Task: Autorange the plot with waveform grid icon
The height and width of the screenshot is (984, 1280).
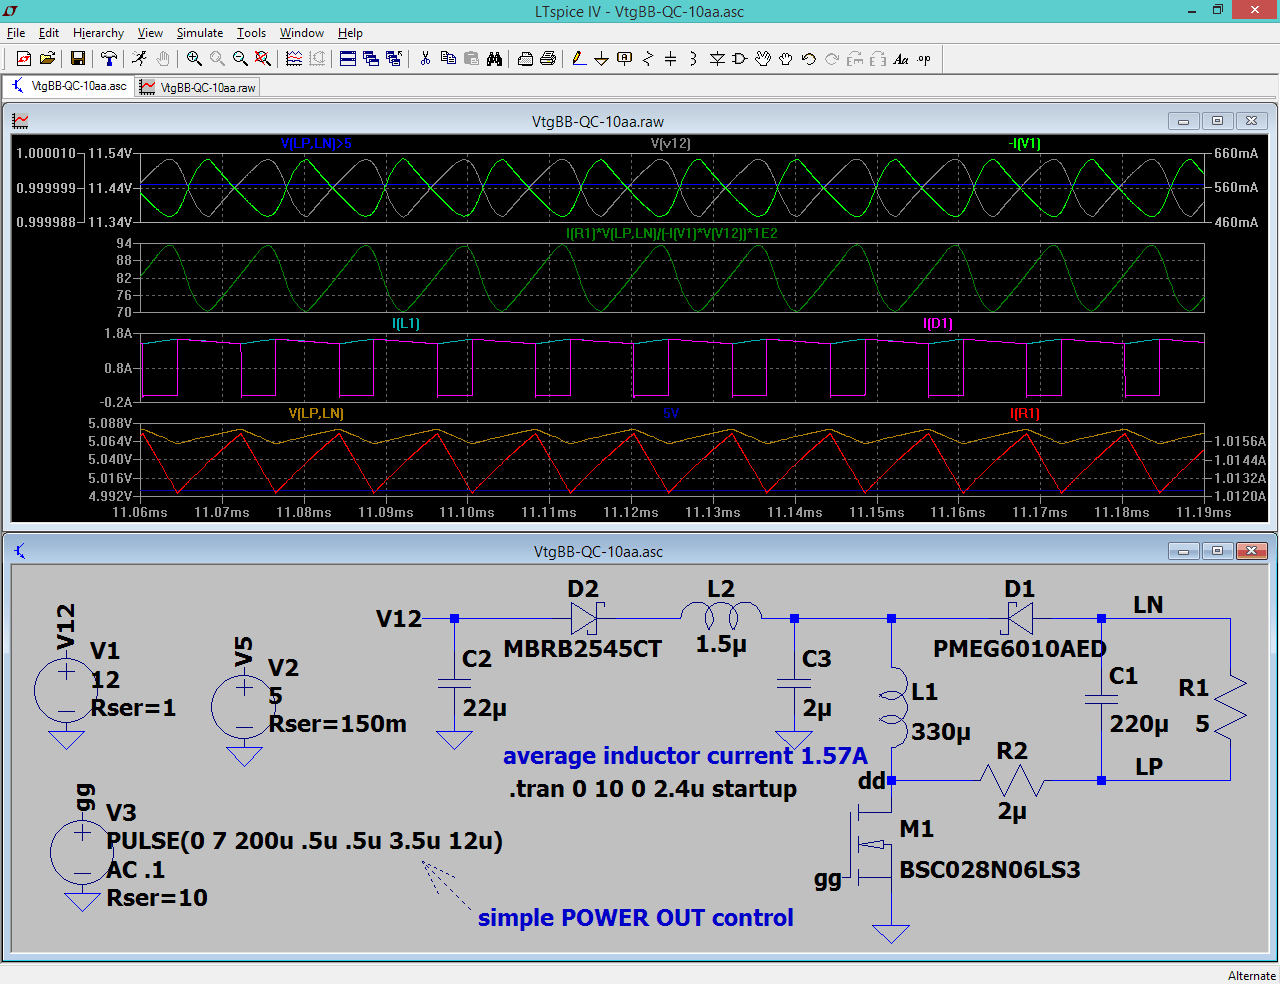Action: pyautogui.click(x=294, y=59)
